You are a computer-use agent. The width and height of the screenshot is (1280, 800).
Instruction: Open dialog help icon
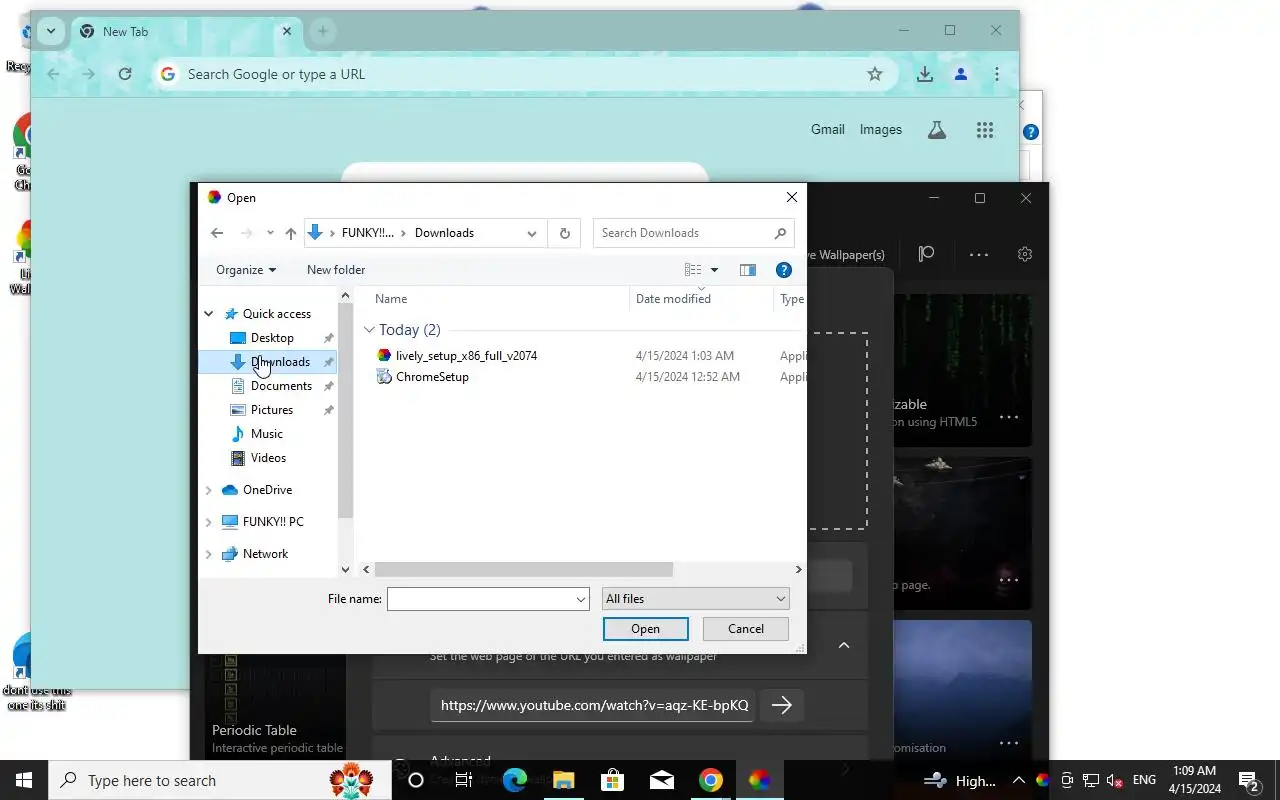[784, 270]
